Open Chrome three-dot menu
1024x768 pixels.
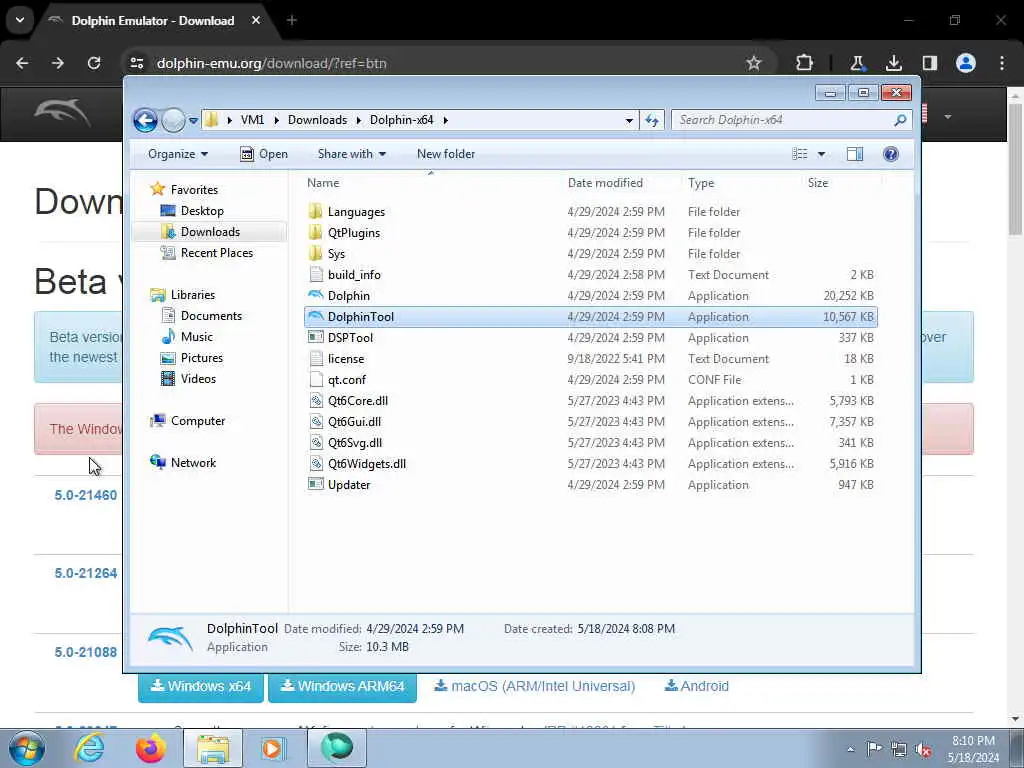click(x=1002, y=63)
